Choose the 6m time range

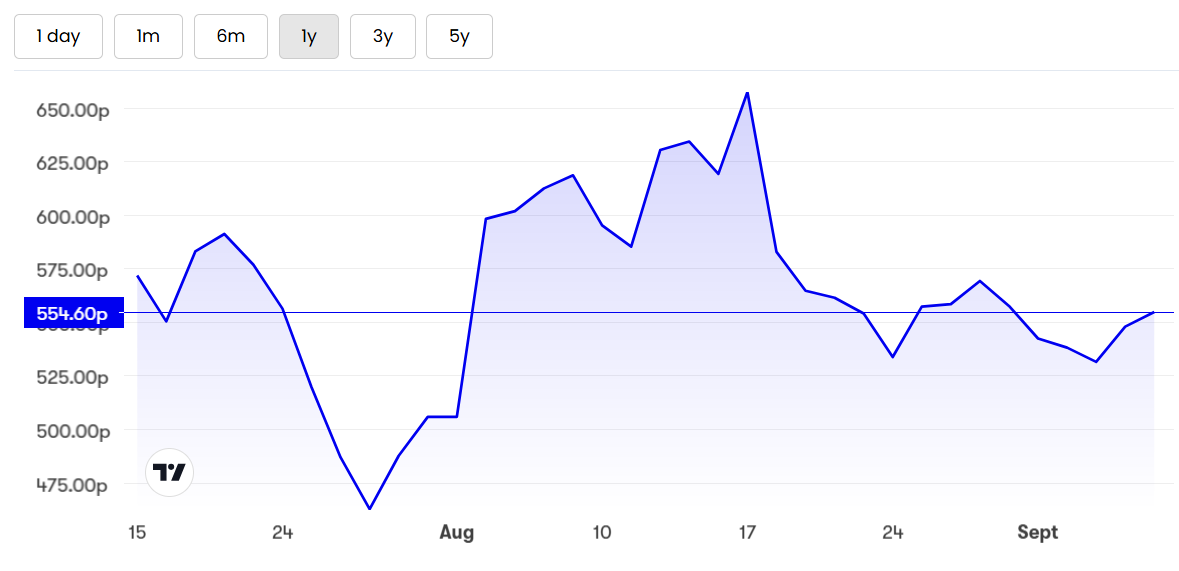click(x=231, y=36)
